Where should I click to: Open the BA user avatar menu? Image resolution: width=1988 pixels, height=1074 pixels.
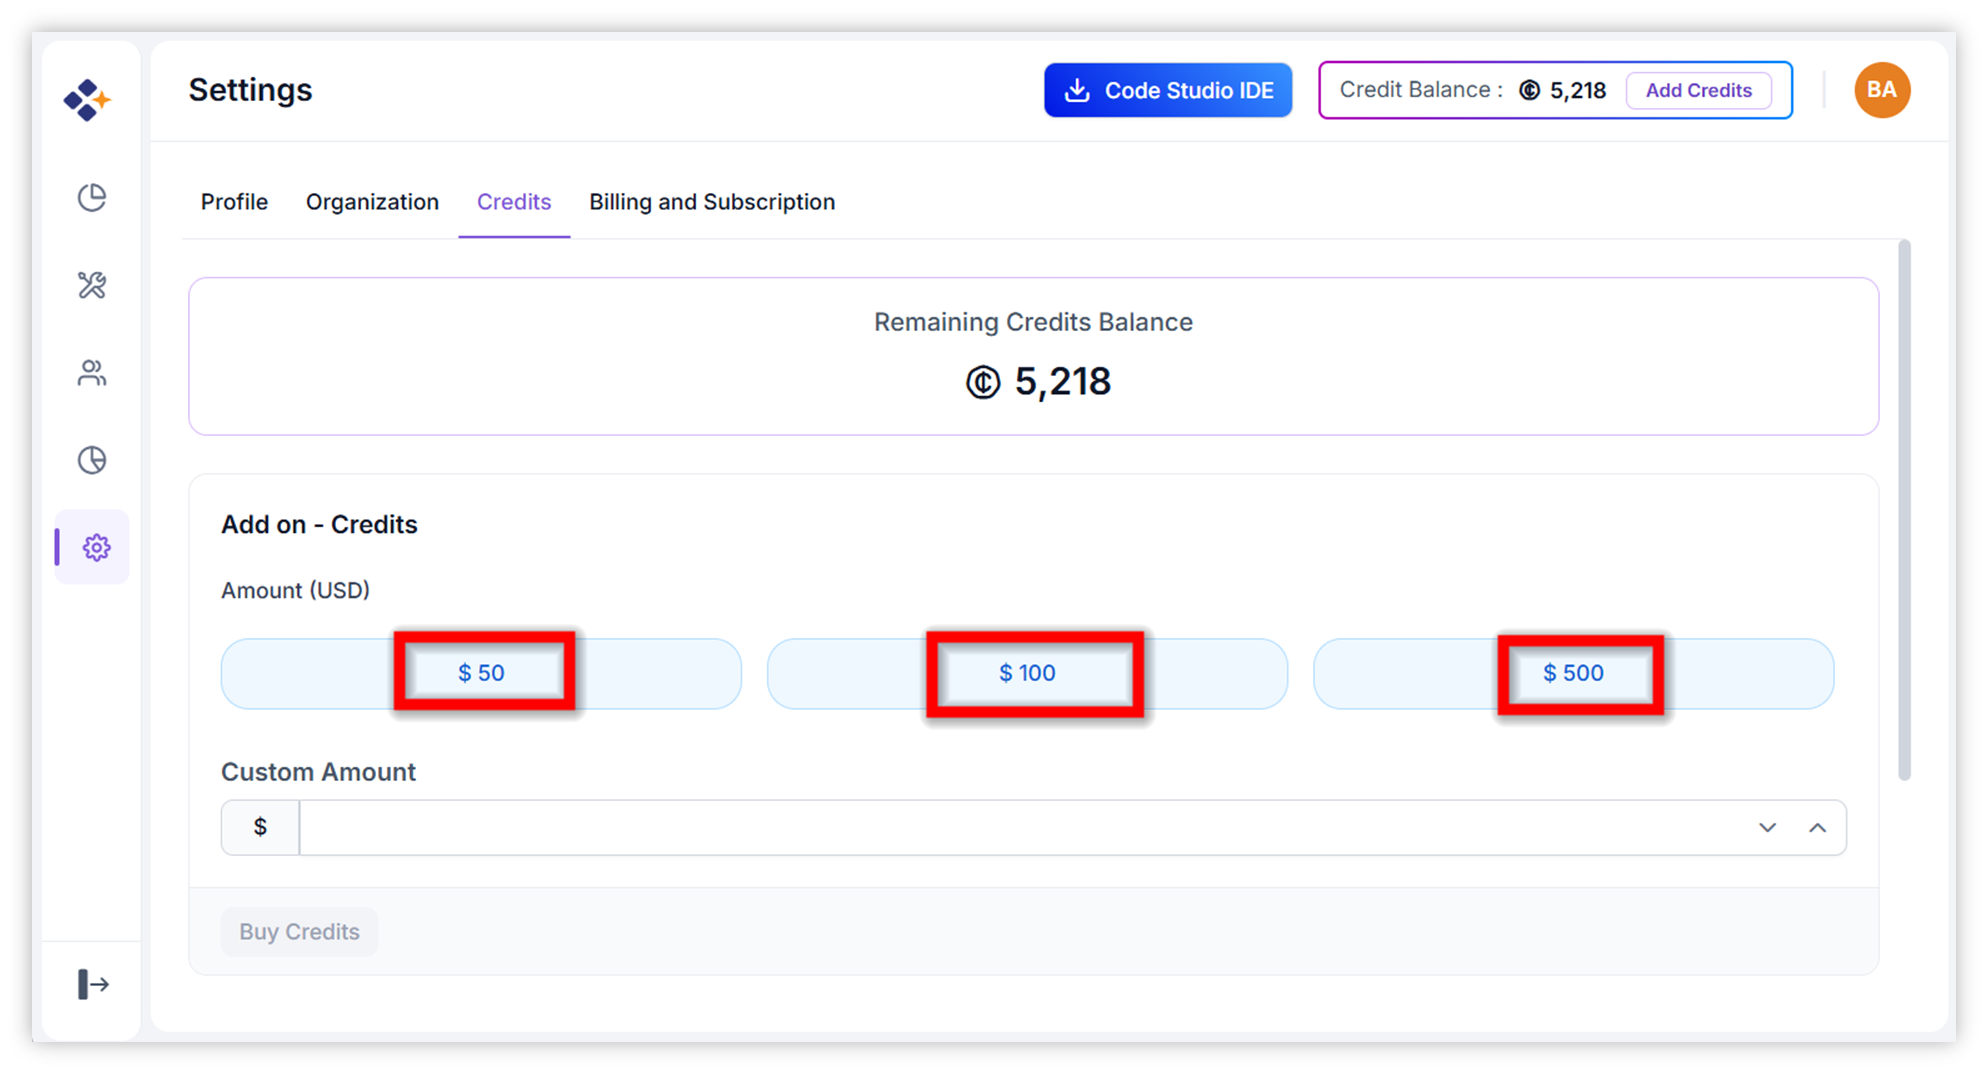pos(1882,90)
